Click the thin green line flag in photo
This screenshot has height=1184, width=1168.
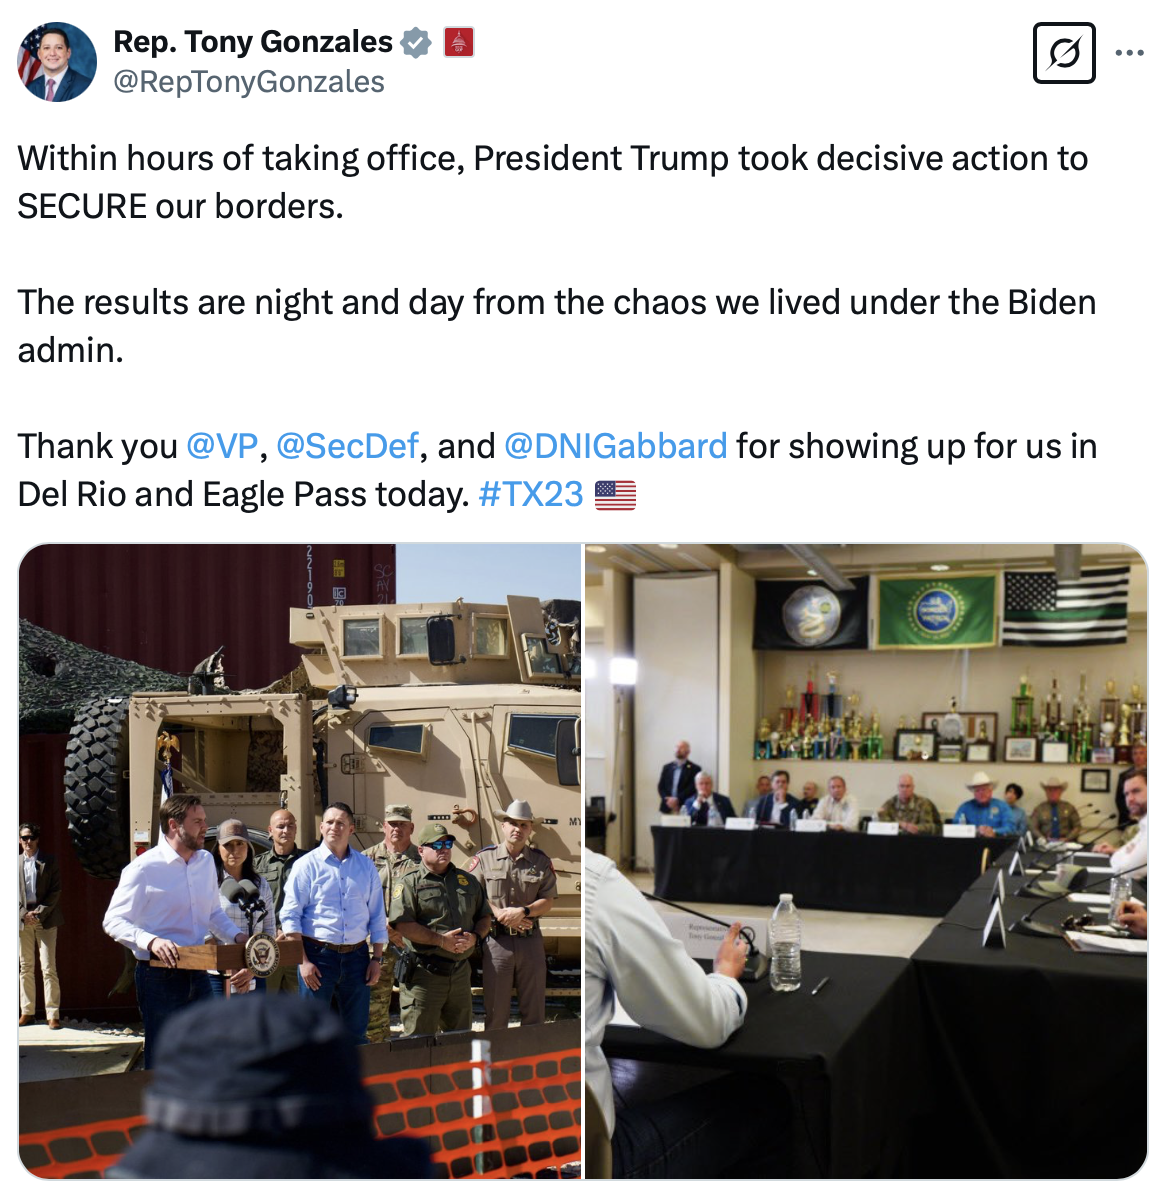(1065, 606)
